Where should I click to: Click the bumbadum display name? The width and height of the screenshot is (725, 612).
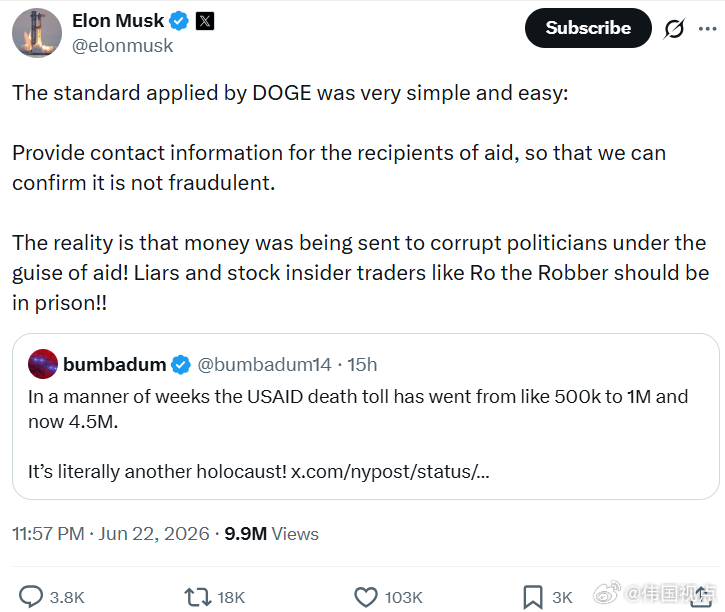click(114, 365)
